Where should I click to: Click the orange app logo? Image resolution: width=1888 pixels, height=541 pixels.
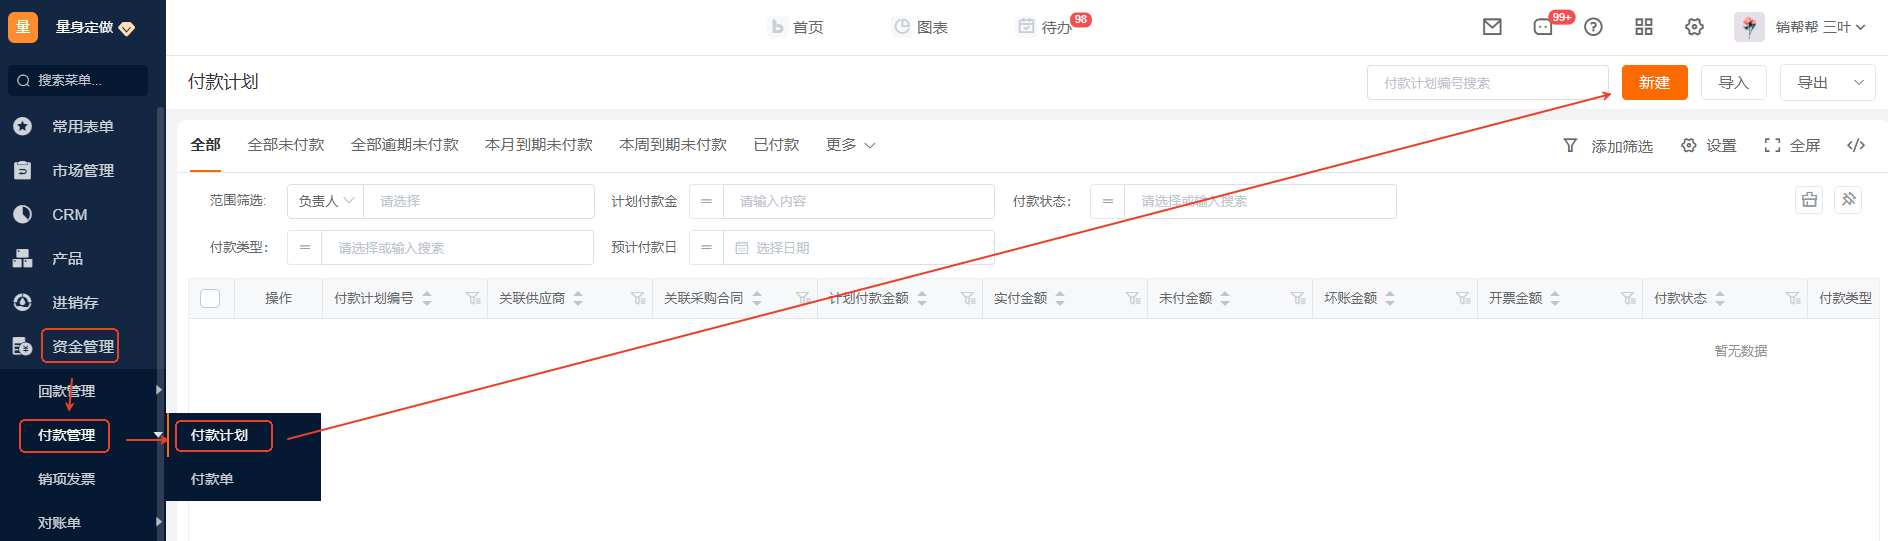click(22, 27)
